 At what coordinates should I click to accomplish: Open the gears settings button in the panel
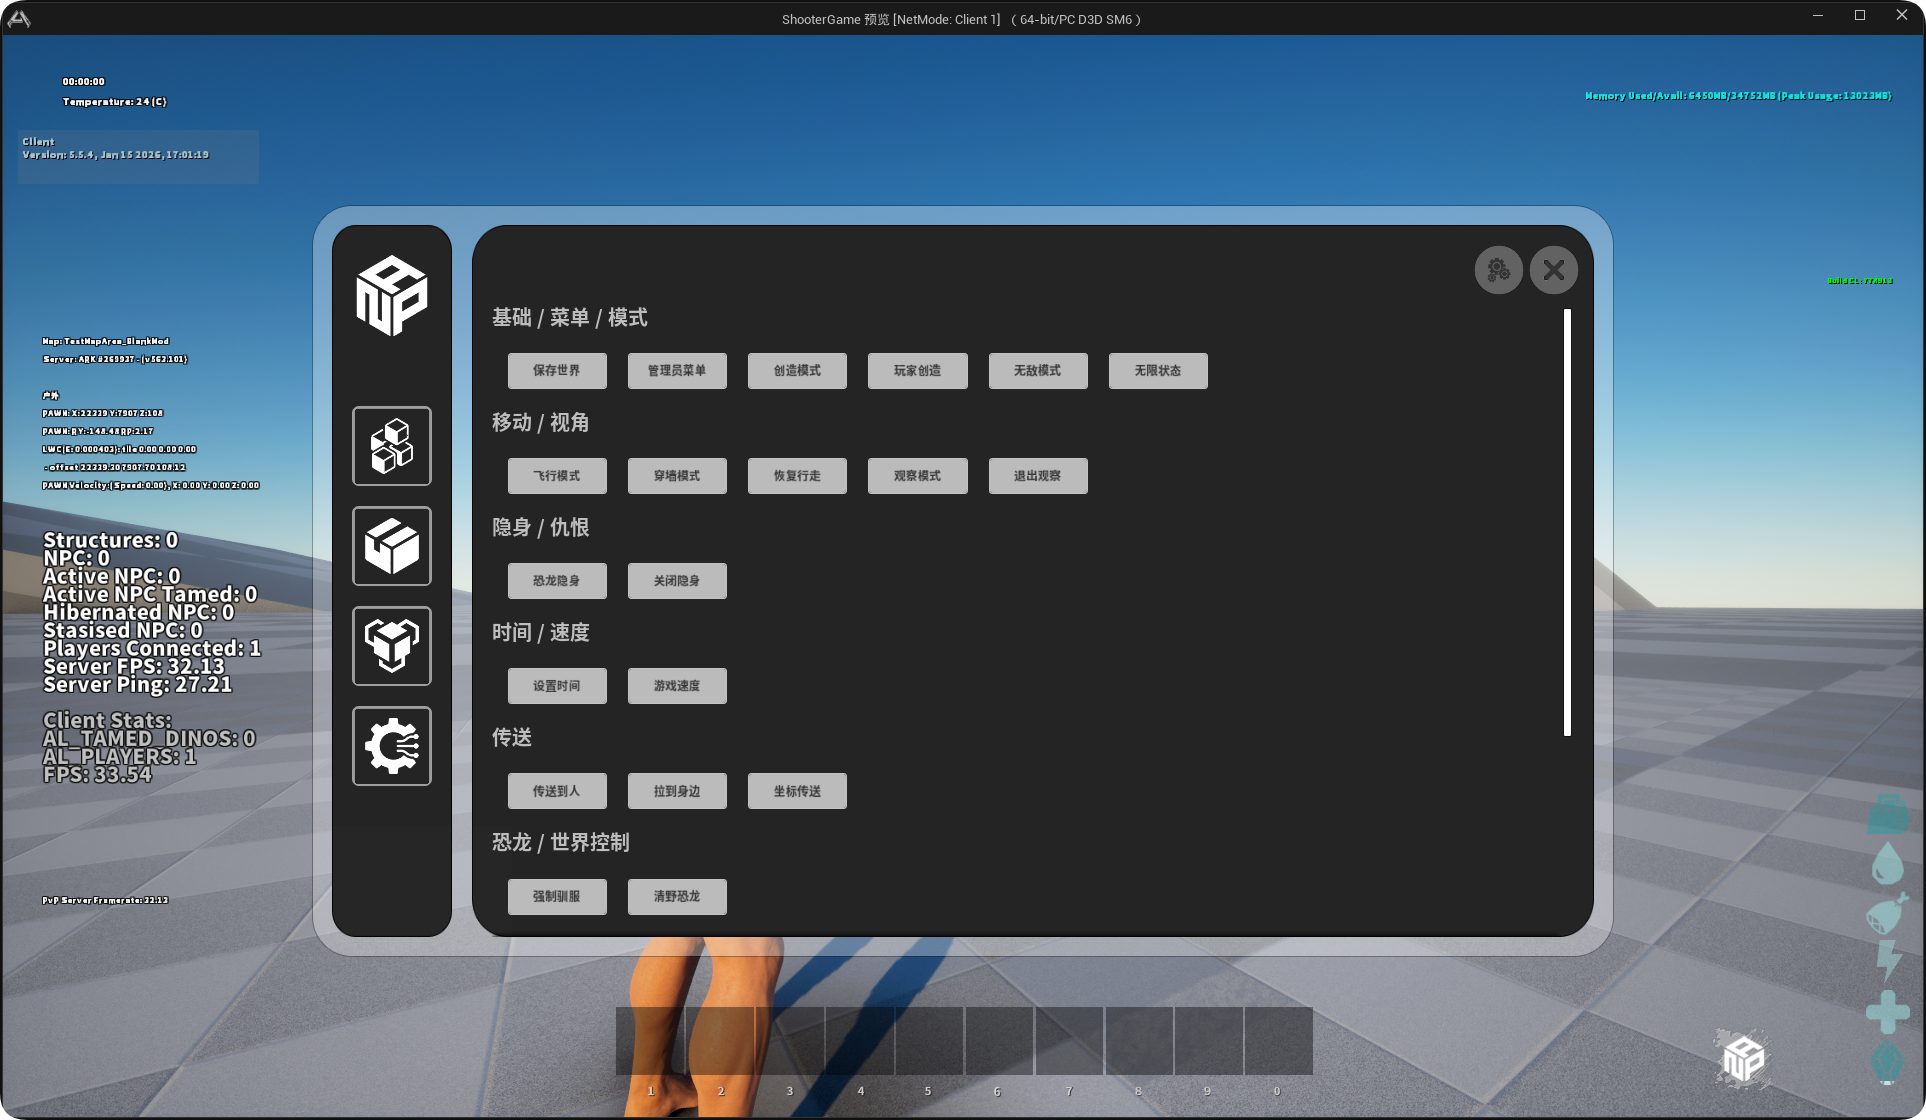(1498, 270)
